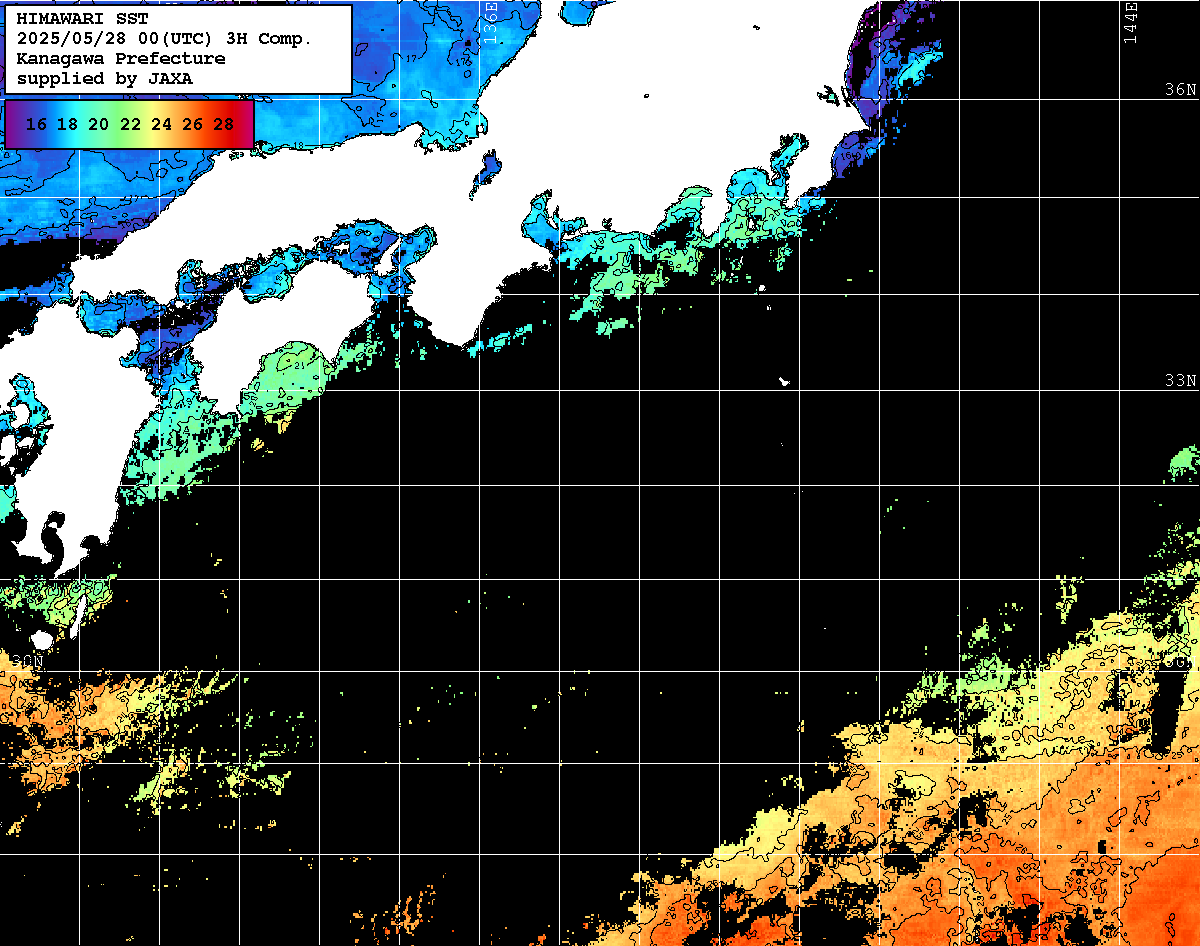Pick the 28 degree value on color scale
Viewport: 1200px width, 946px height.
(x=223, y=125)
